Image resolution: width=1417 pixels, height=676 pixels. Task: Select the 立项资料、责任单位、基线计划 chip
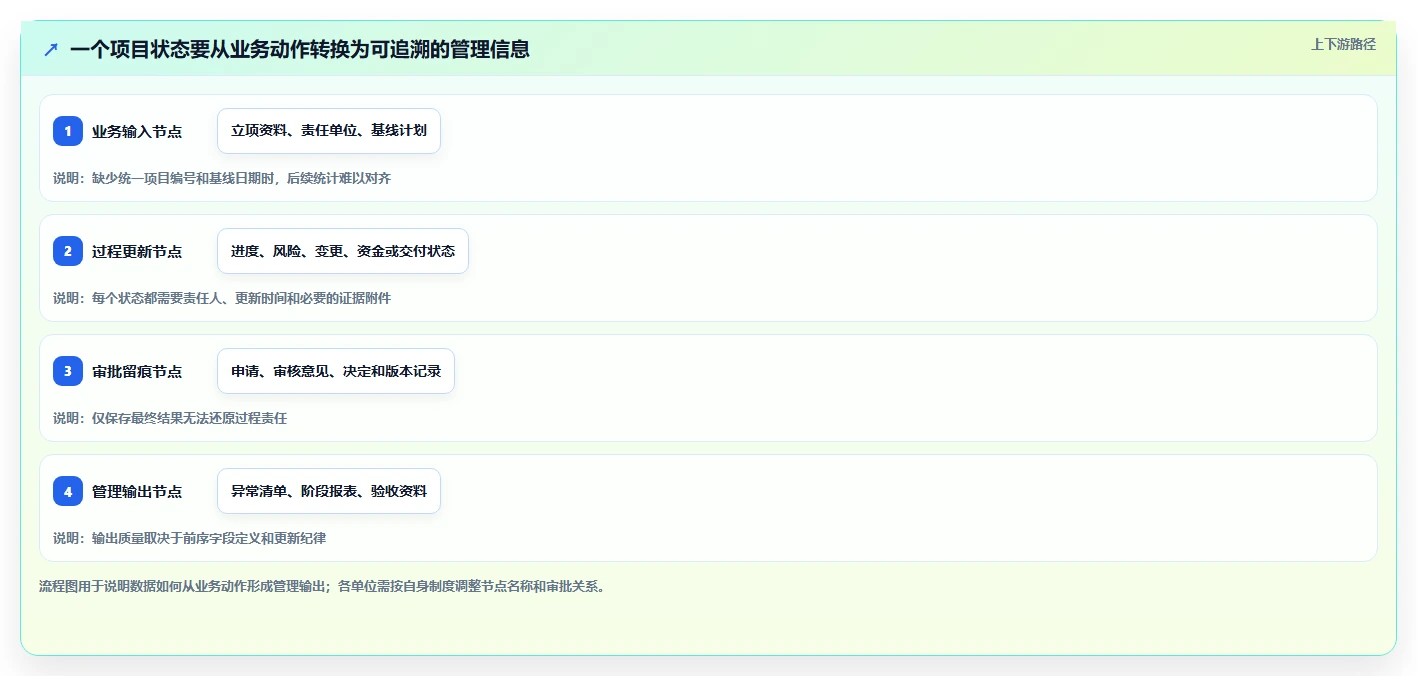coord(329,131)
